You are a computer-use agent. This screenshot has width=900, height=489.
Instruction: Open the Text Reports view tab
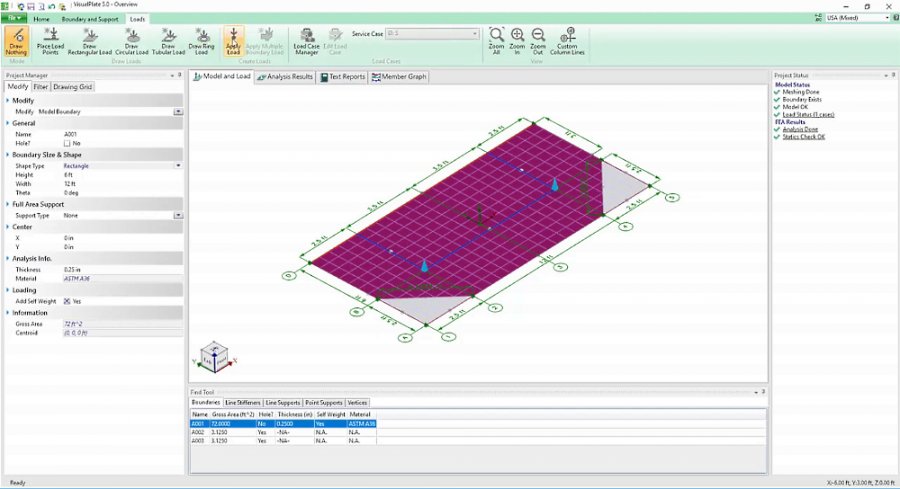click(343, 76)
